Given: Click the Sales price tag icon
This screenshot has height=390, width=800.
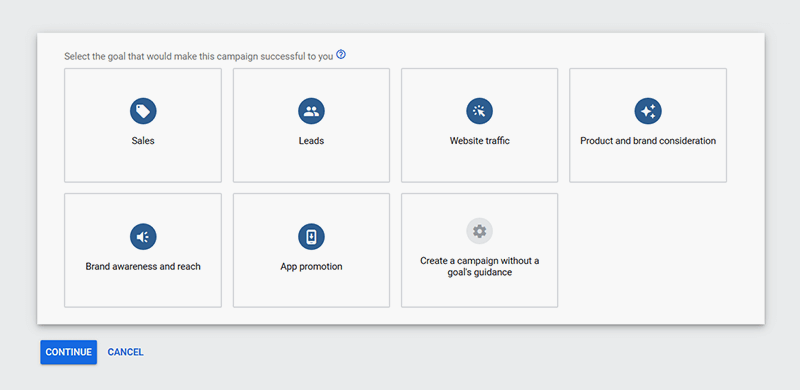Looking at the screenshot, I should 143,111.
